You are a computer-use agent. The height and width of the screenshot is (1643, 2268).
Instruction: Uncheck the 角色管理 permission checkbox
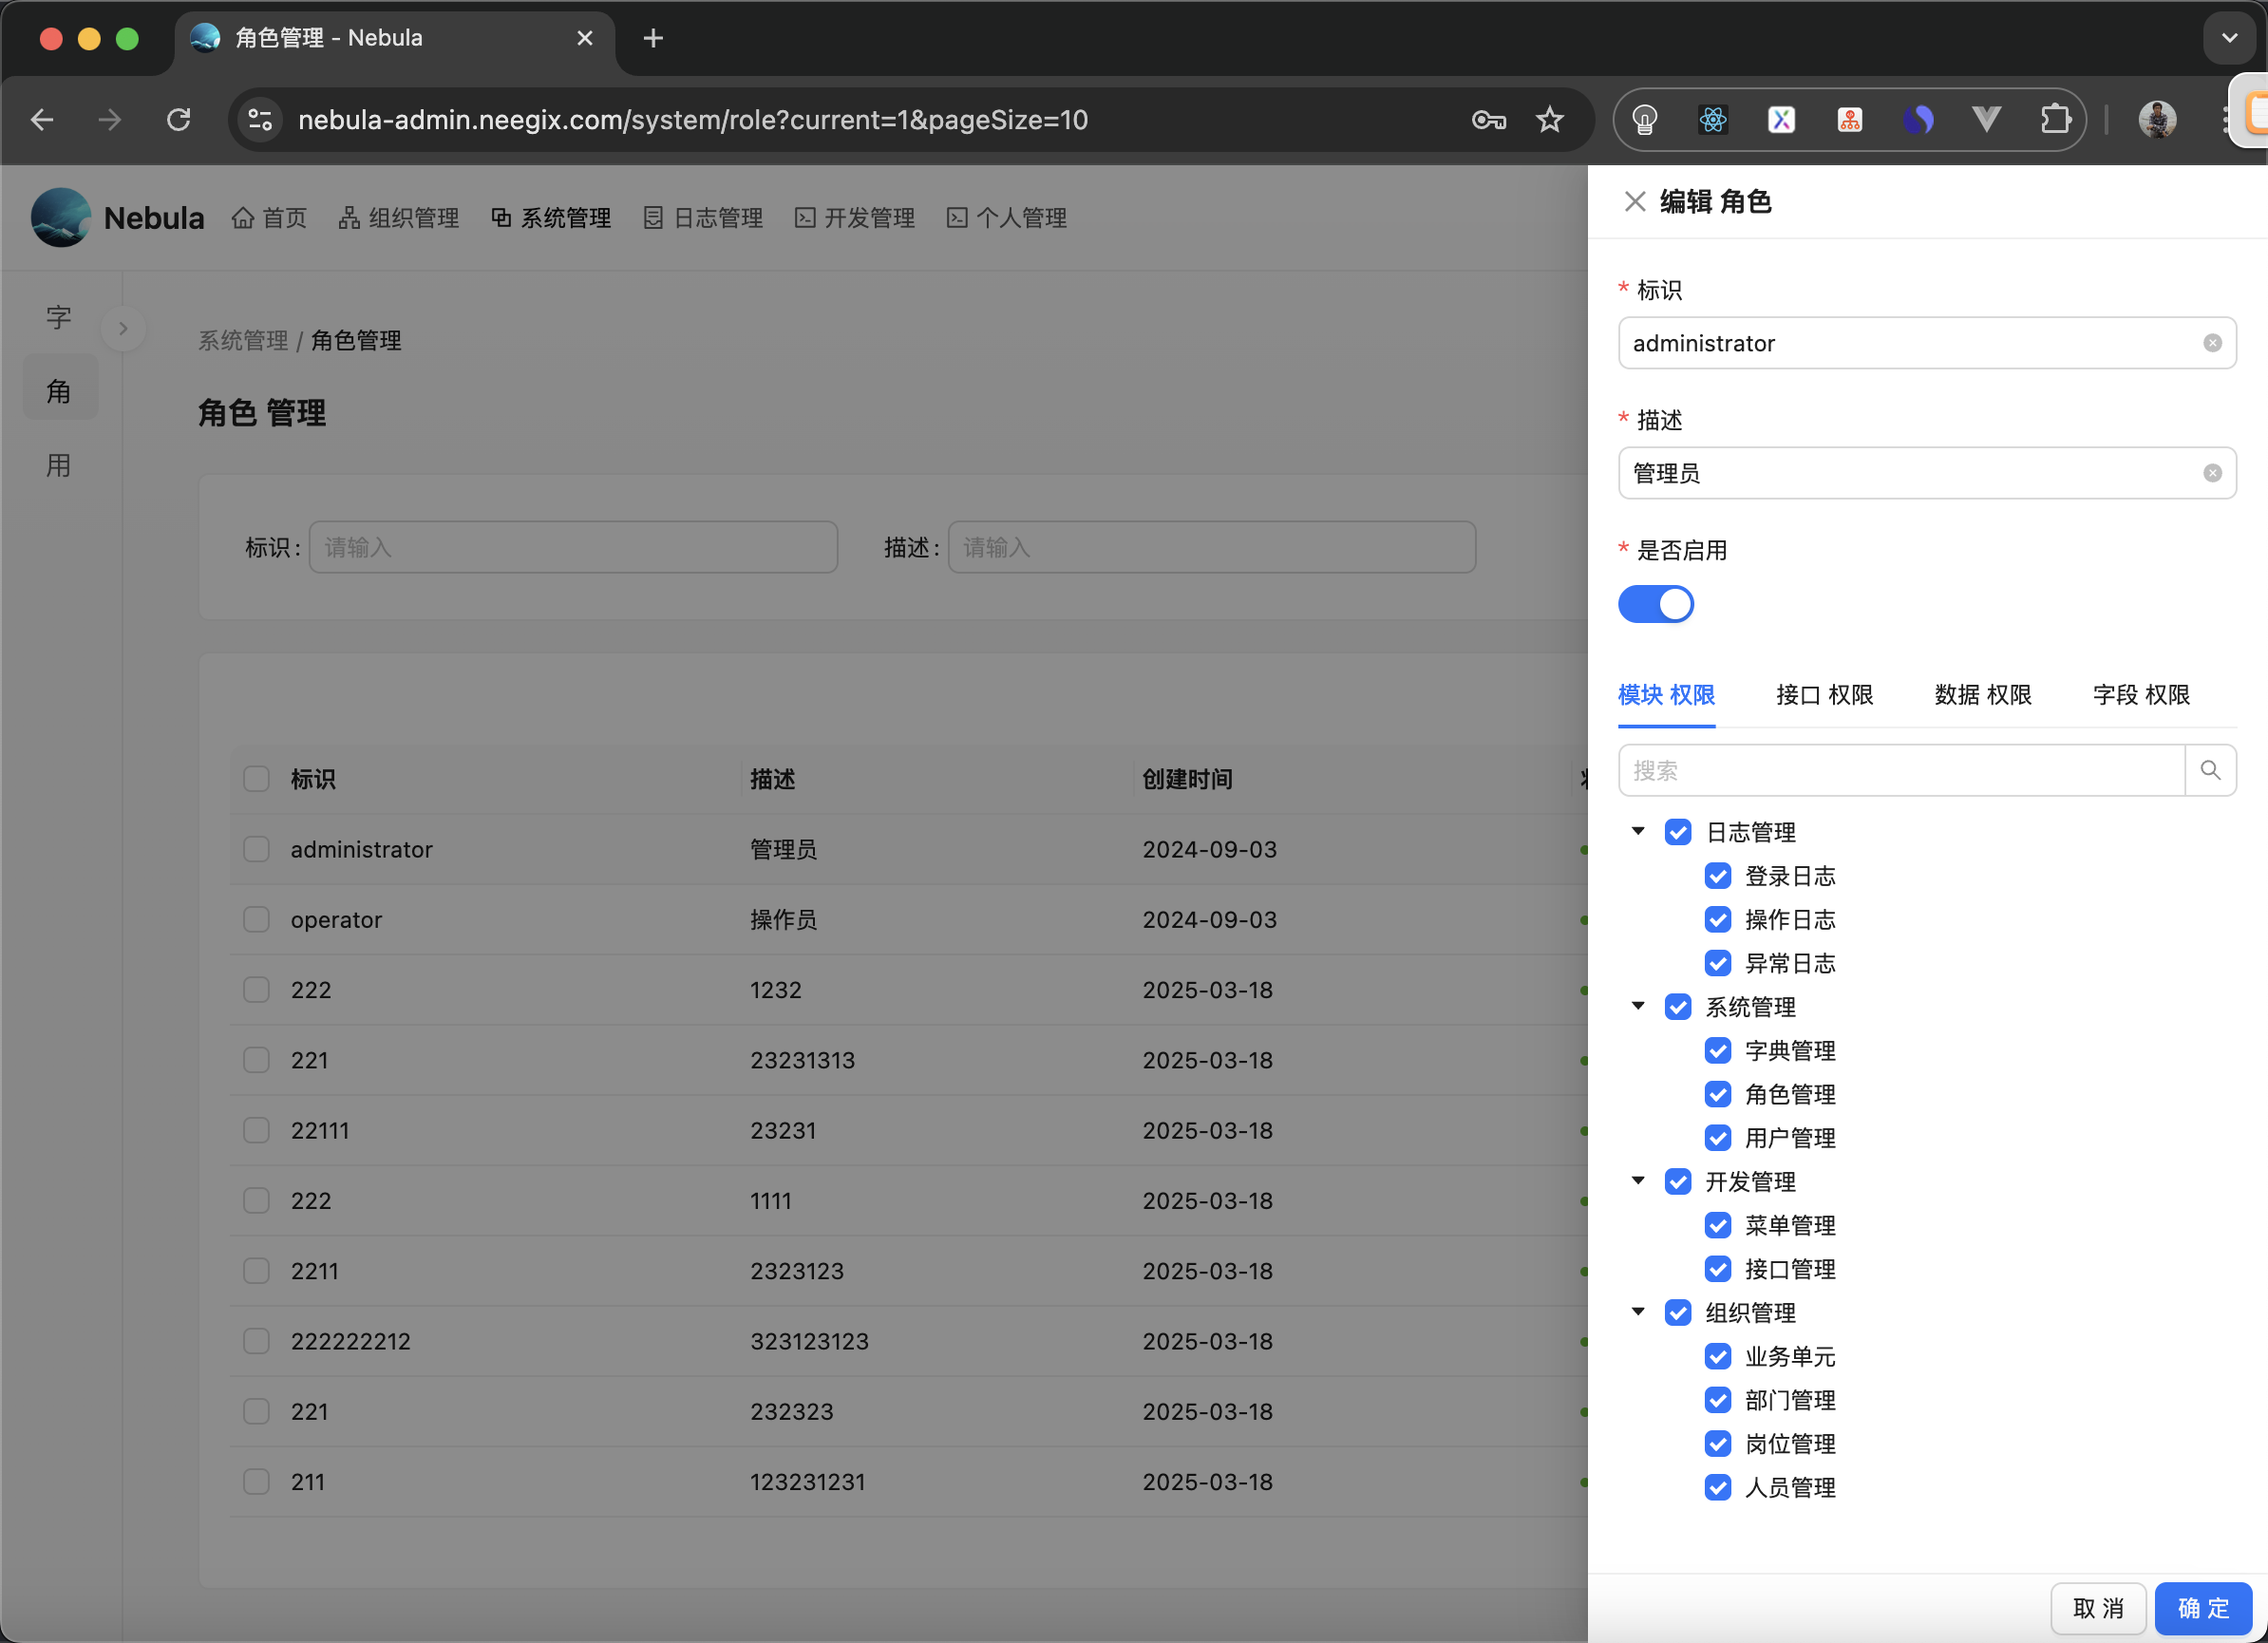pos(1718,1094)
